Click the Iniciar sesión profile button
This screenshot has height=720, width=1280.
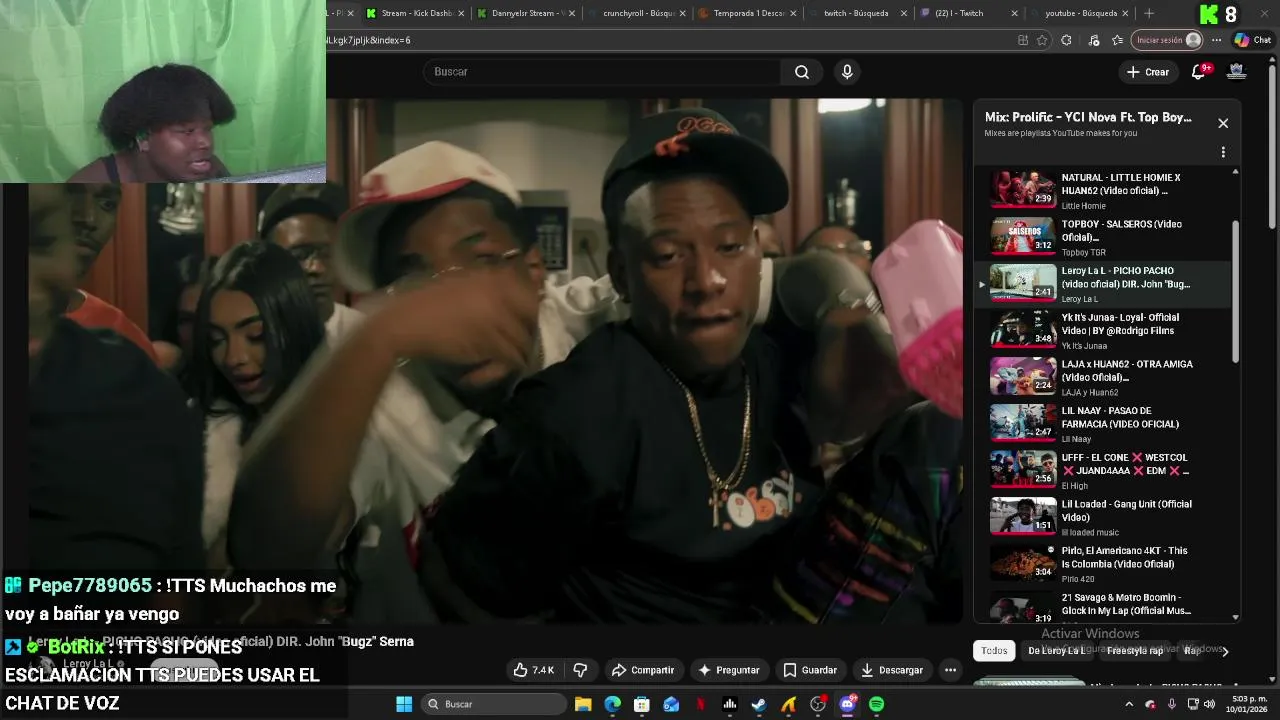(x=1167, y=40)
